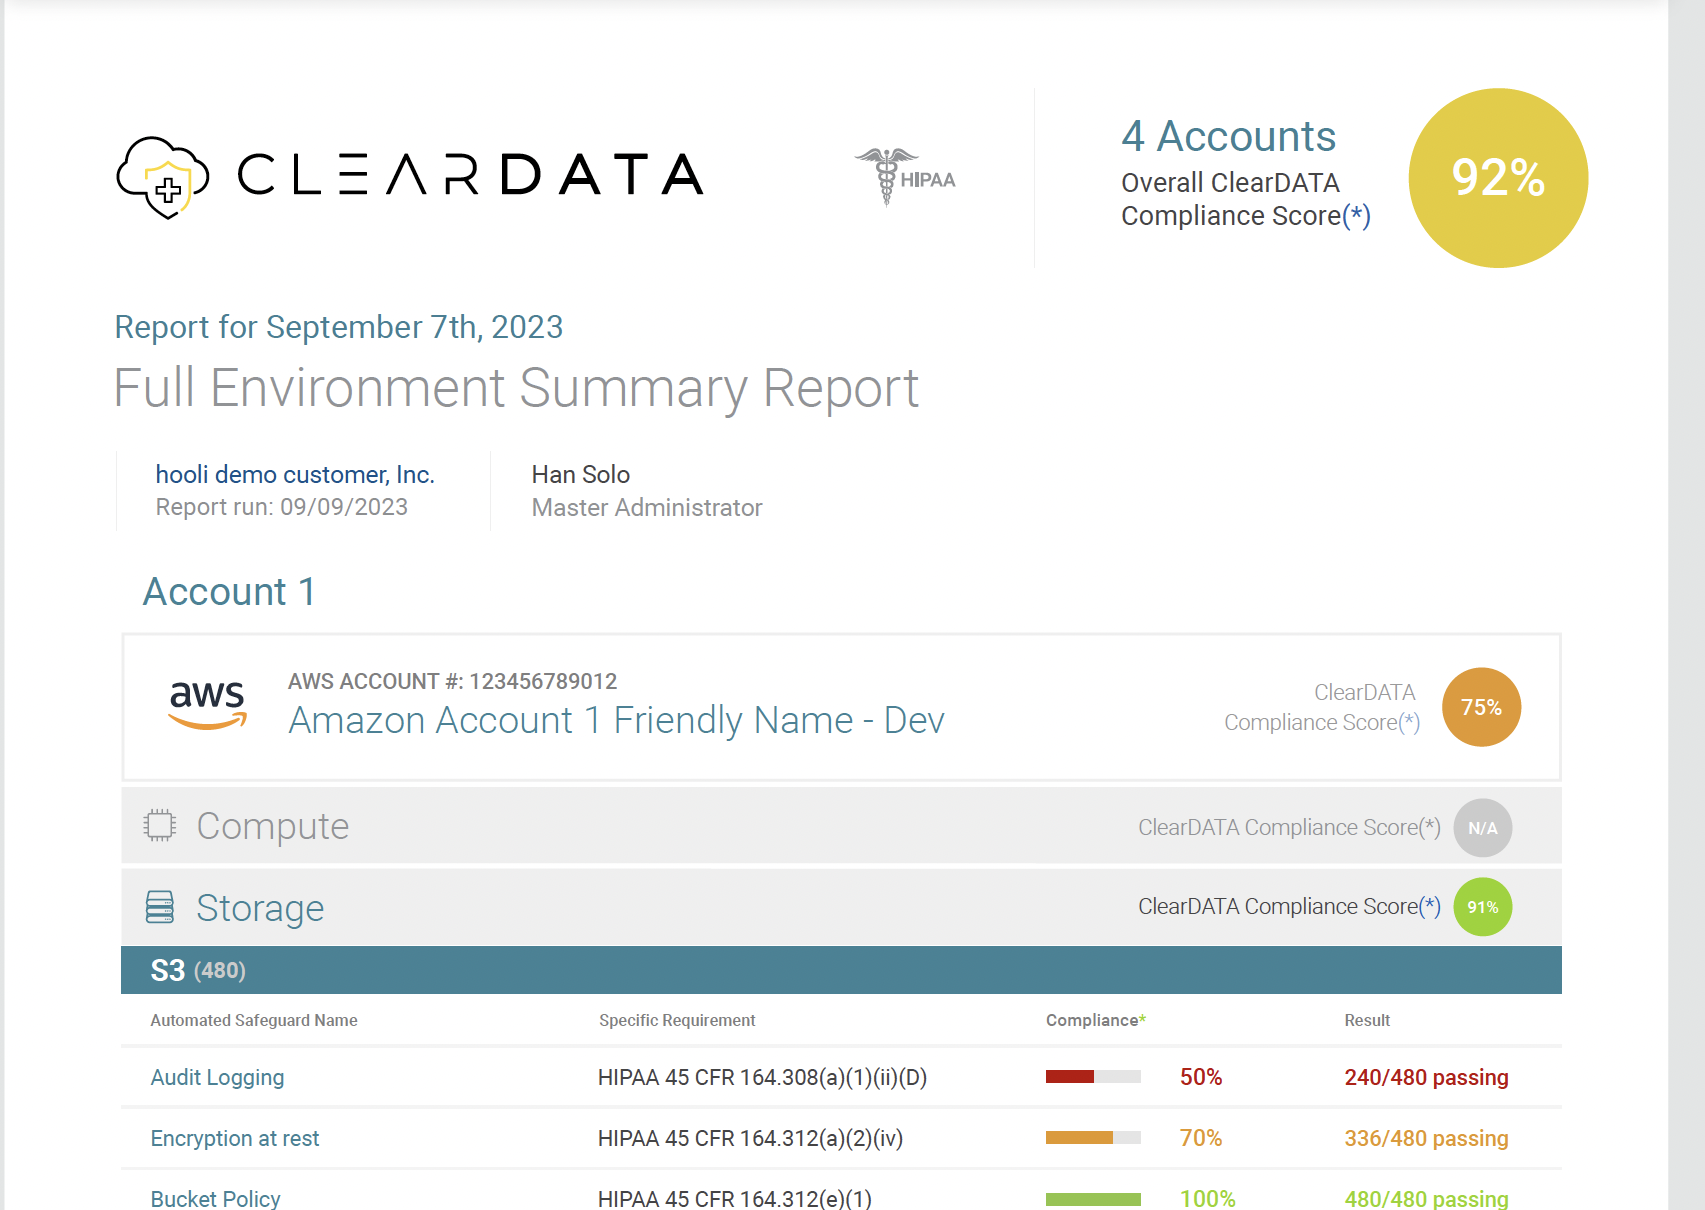Click Report run: 09/09/2023 text
Image resolution: width=1705 pixels, height=1210 pixels.
[x=282, y=507]
